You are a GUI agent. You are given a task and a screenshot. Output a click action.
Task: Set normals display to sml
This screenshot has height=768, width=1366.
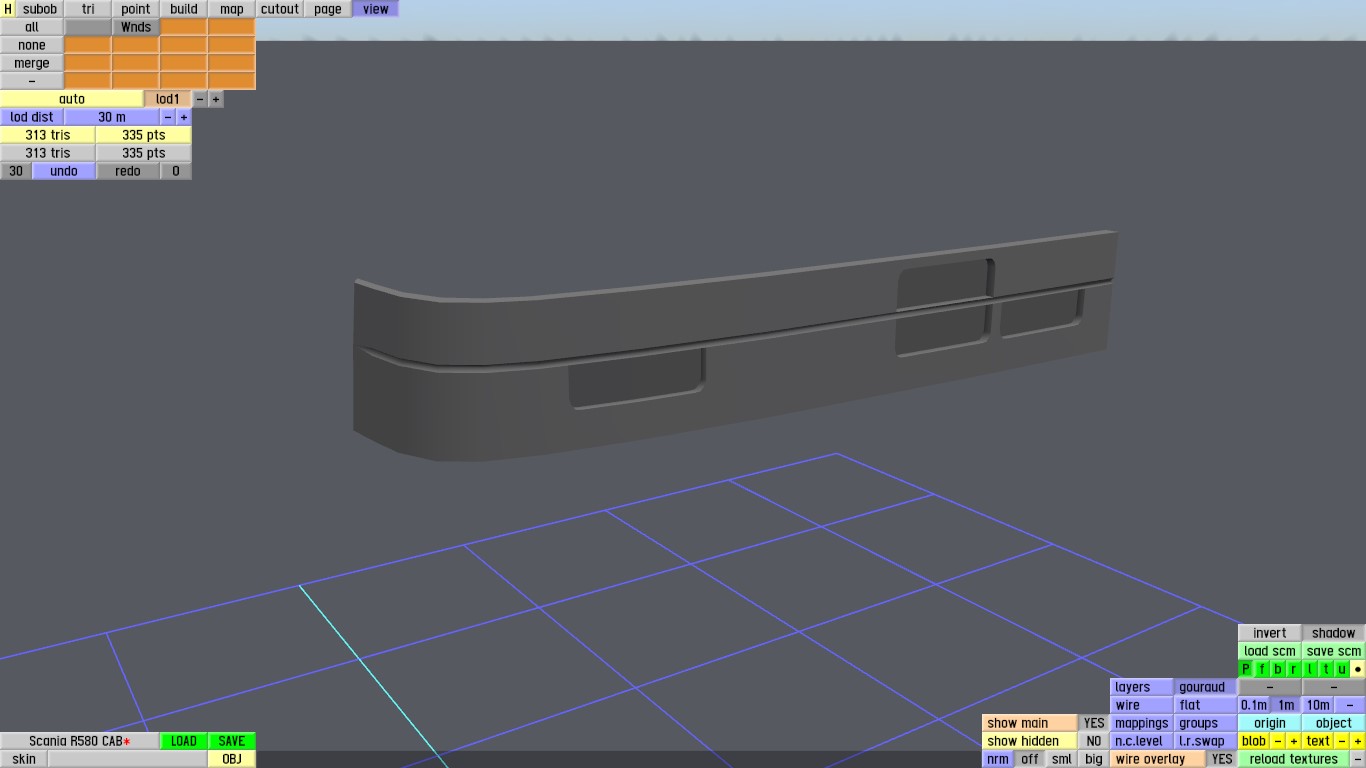point(1062,759)
